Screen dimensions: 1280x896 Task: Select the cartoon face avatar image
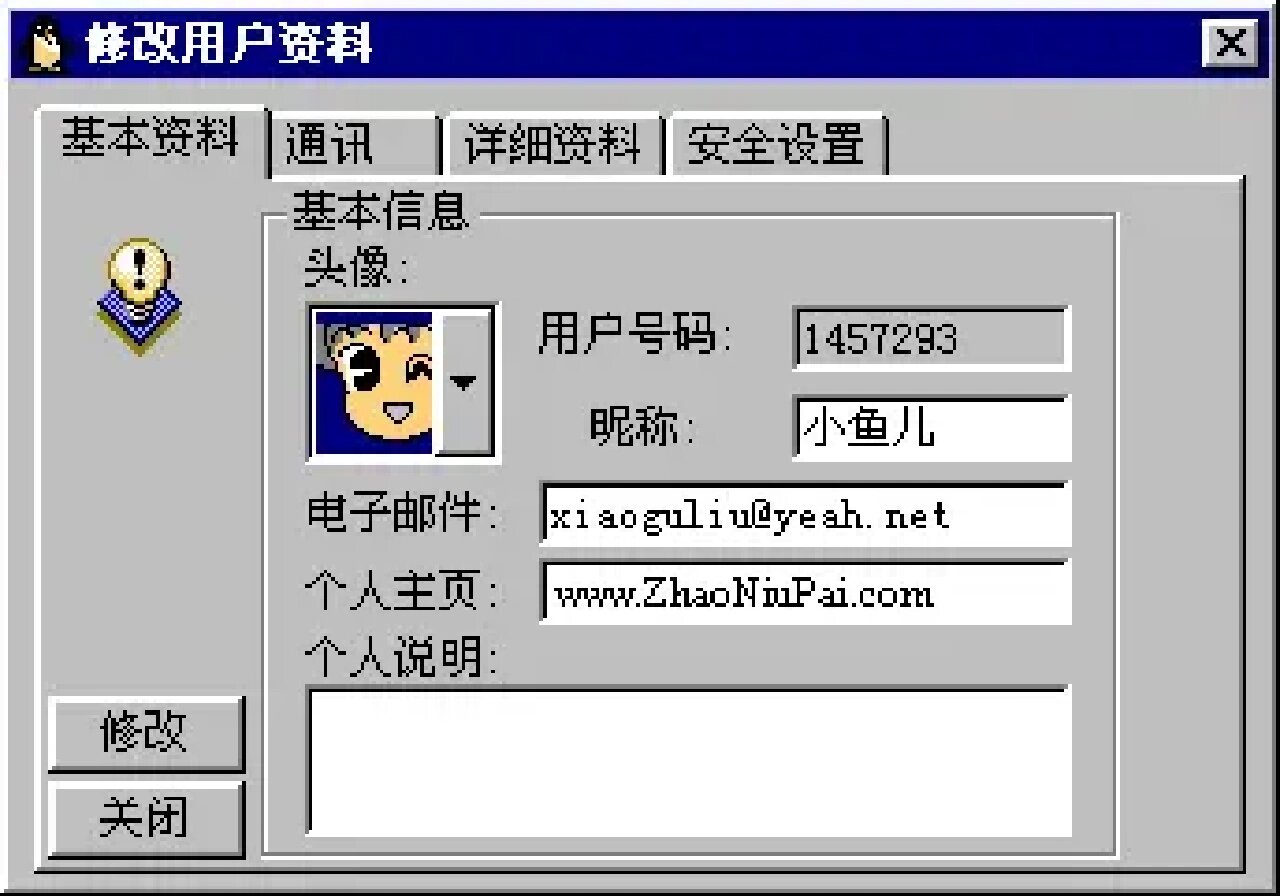pos(375,383)
